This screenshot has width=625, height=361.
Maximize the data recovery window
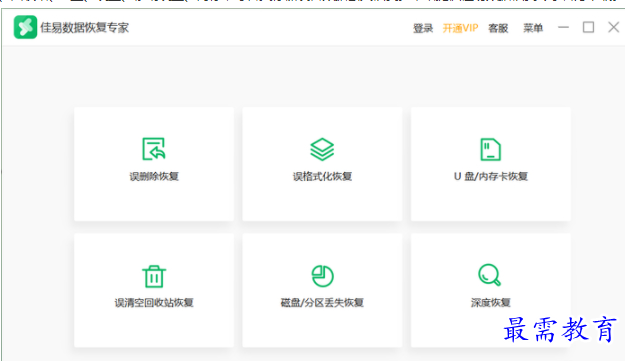(588, 27)
